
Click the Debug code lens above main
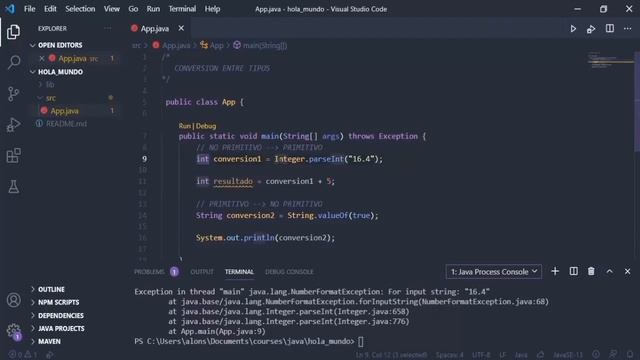pyautogui.click(x=206, y=126)
